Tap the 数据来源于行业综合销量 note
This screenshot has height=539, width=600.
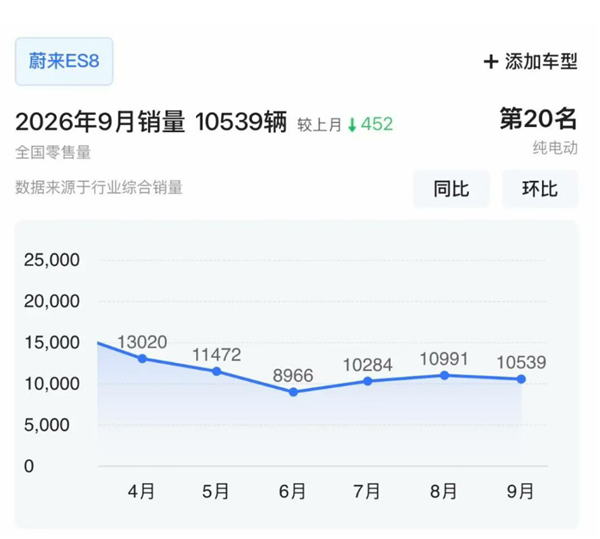(99, 188)
